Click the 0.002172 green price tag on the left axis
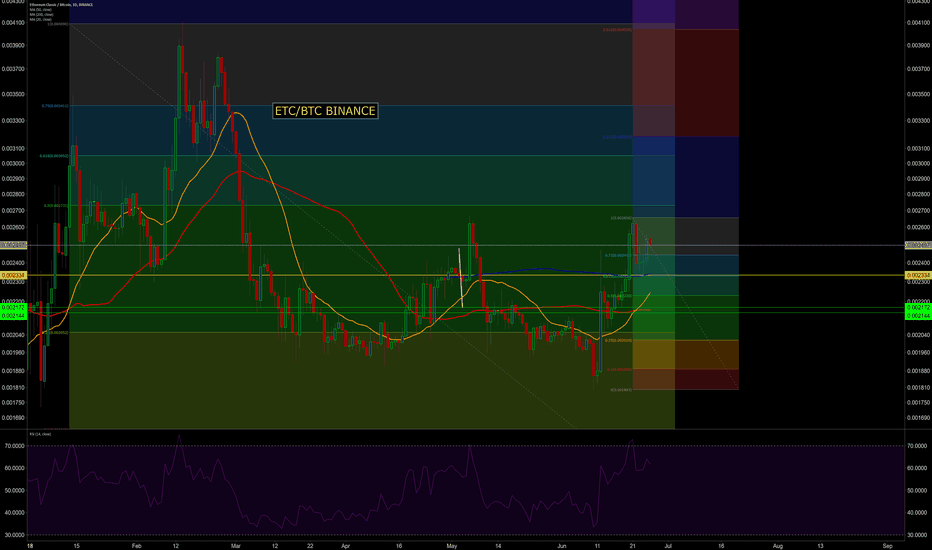 (14, 307)
